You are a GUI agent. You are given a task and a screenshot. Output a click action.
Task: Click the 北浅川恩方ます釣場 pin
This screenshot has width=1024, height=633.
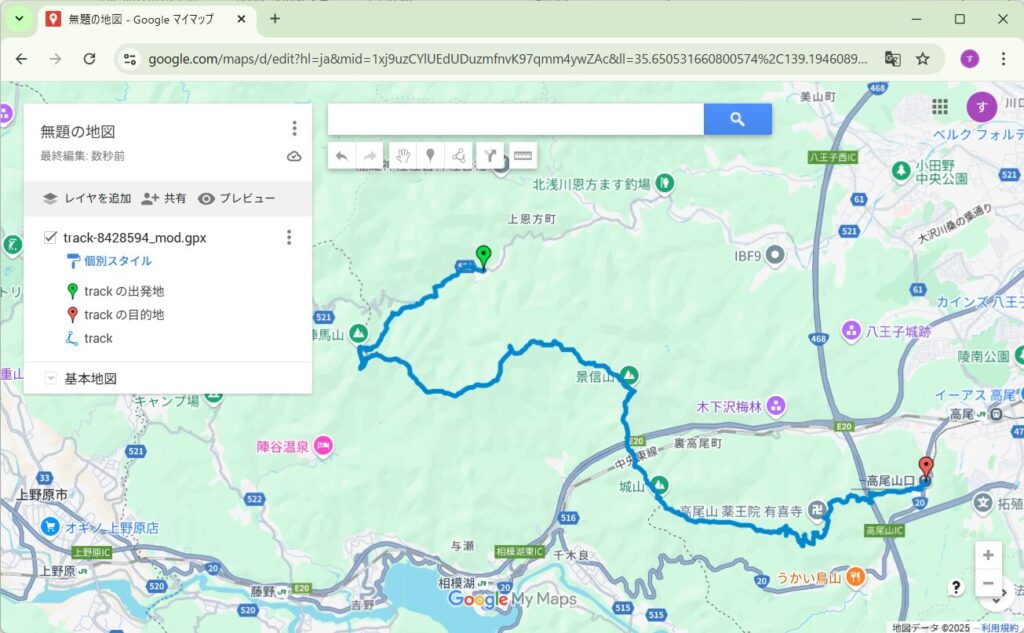[x=665, y=184]
